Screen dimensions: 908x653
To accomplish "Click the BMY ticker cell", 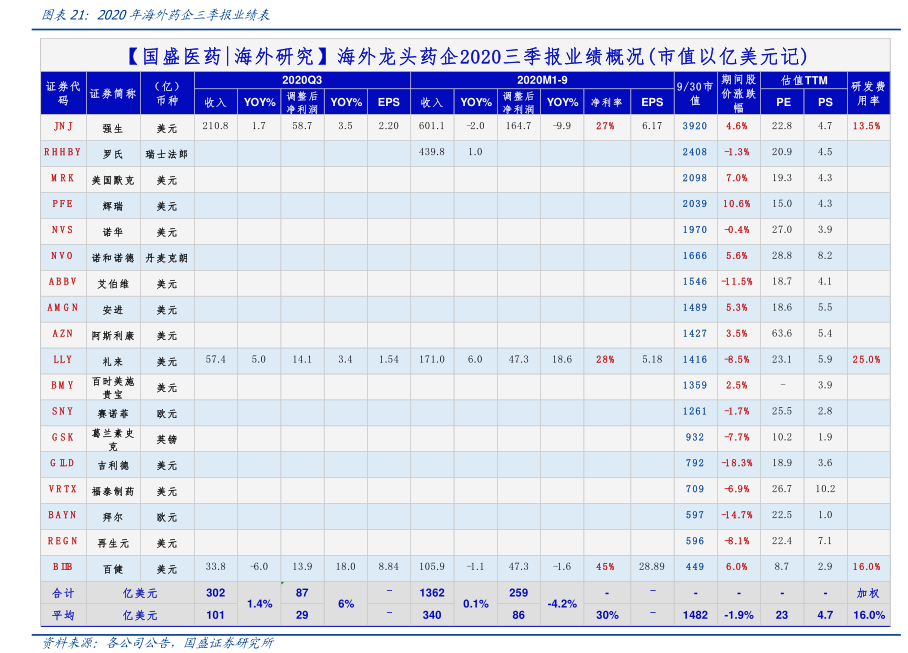I will [x=63, y=386].
